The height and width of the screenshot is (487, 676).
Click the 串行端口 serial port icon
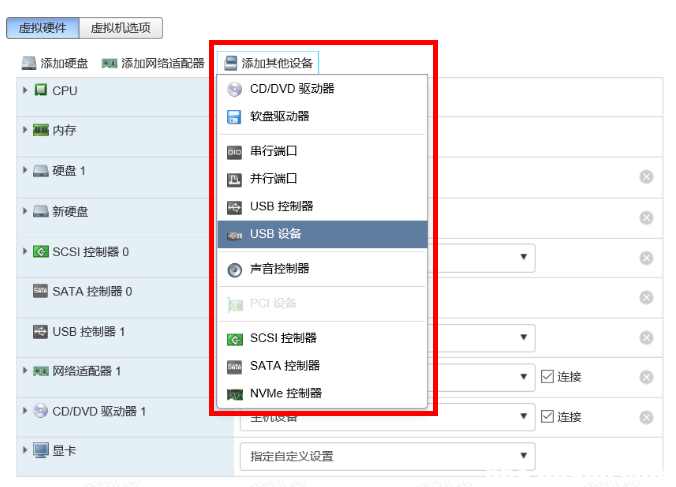(x=235, y=152)
